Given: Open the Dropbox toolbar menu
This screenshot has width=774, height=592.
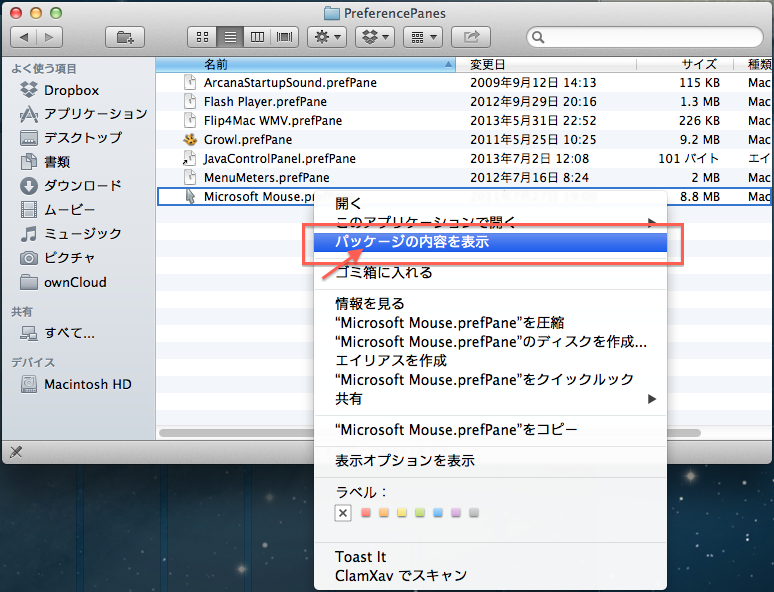Looking at the screenshot, I should click(375, 37).
